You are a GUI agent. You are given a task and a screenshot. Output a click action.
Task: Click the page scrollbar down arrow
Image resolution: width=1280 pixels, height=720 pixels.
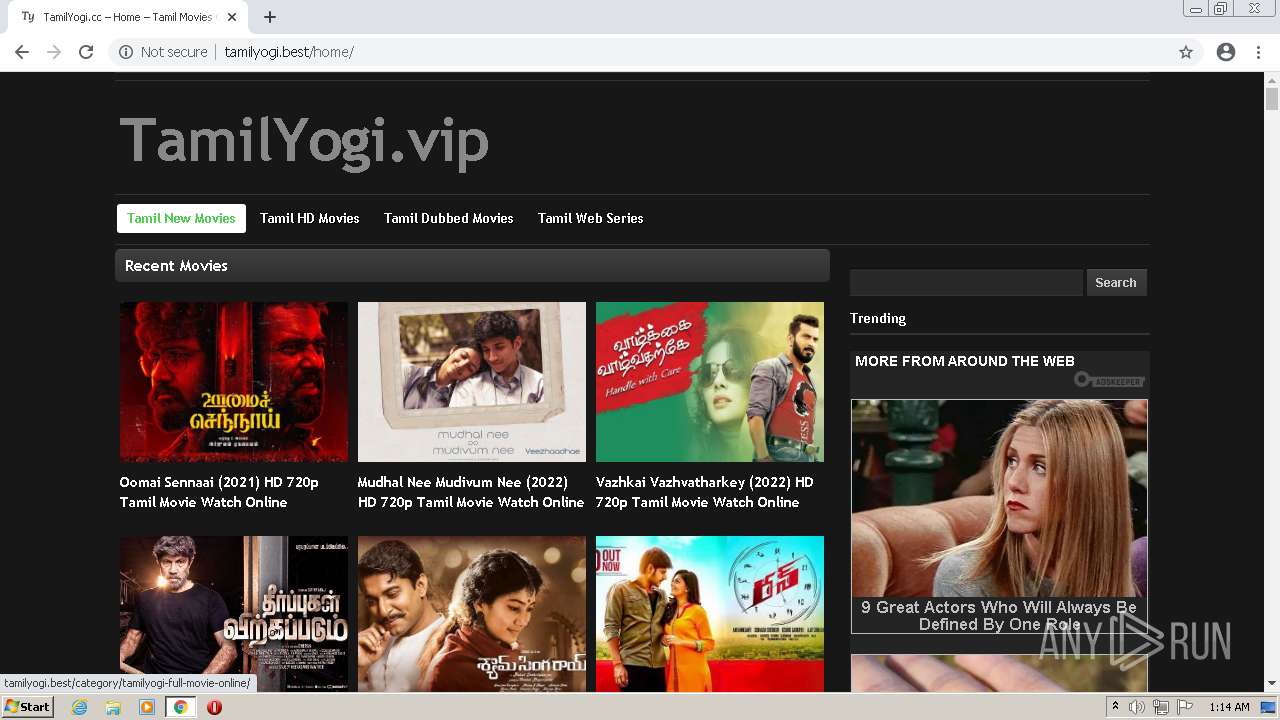1272,684
